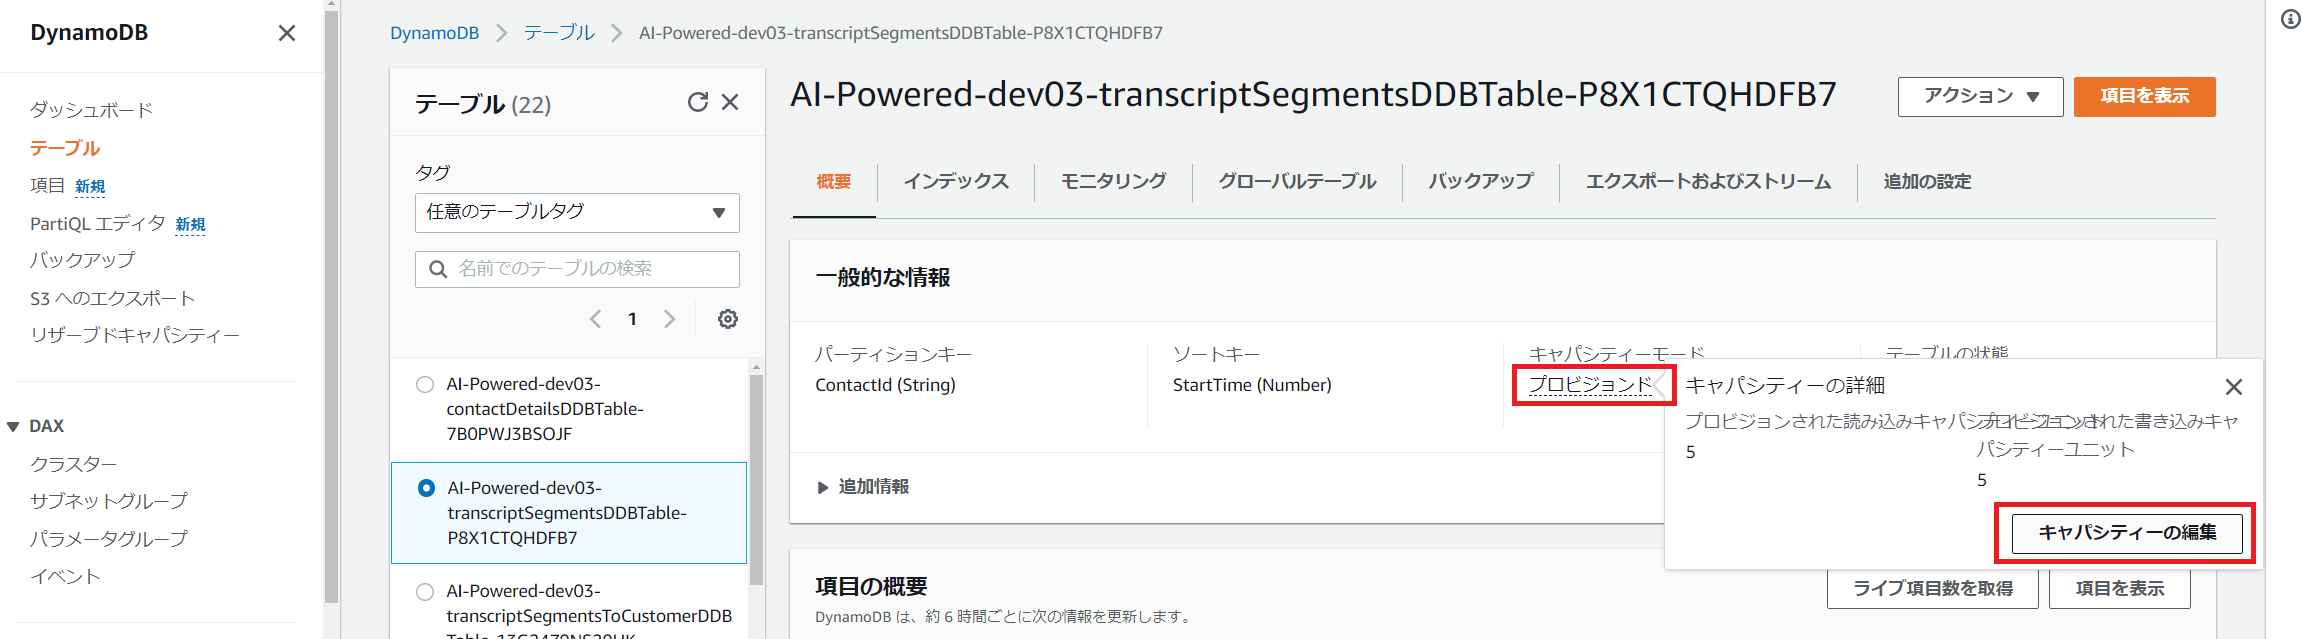
Task: Open イベント in the sidebar
Action: 65,577
